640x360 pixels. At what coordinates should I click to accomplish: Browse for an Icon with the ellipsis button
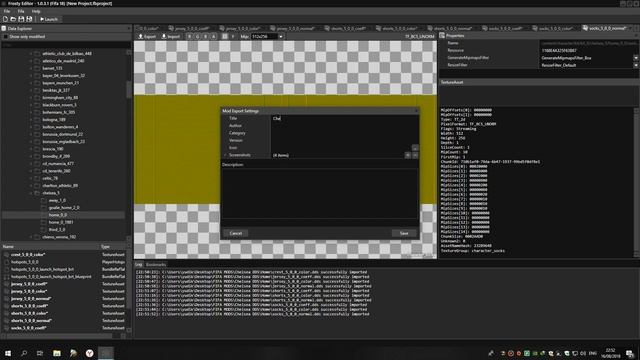pyautogui.click(x=415, y=148)
